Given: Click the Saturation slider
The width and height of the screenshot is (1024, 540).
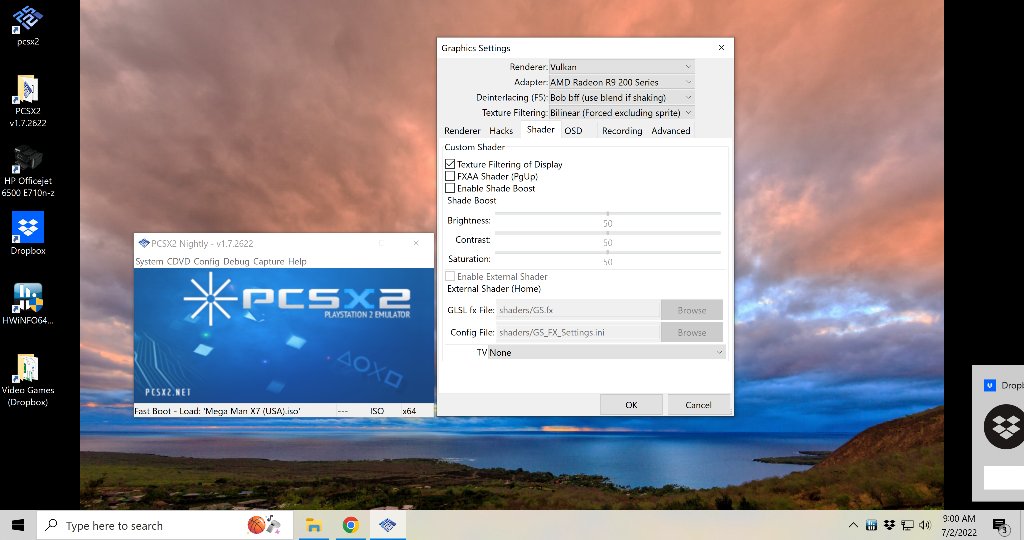Looking at the screenshot, I should [x=607, y=252].
